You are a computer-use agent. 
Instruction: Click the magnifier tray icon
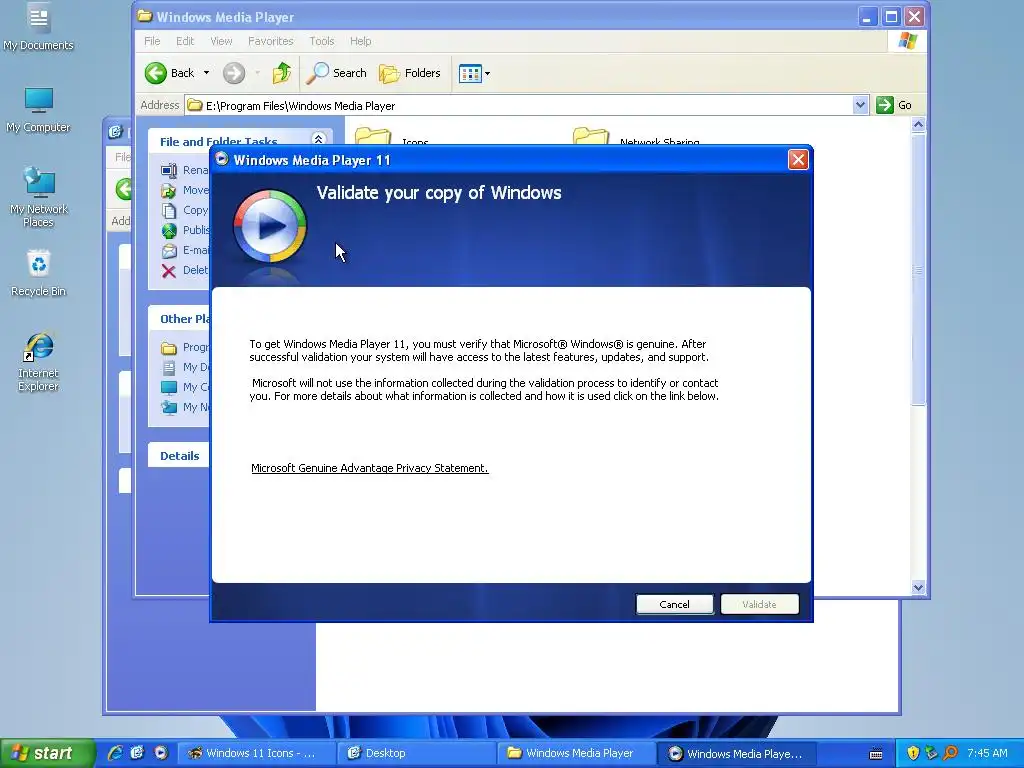pyautogui.click(x=950, y=753)
